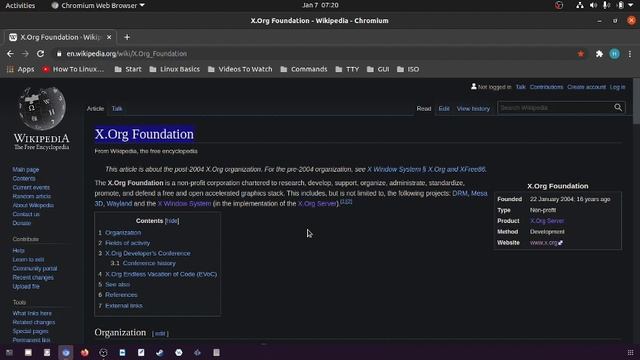Viewport: 640px width, 360px height.
Task: Click the Wikipedia search magnifier icon
Action: 618,108
